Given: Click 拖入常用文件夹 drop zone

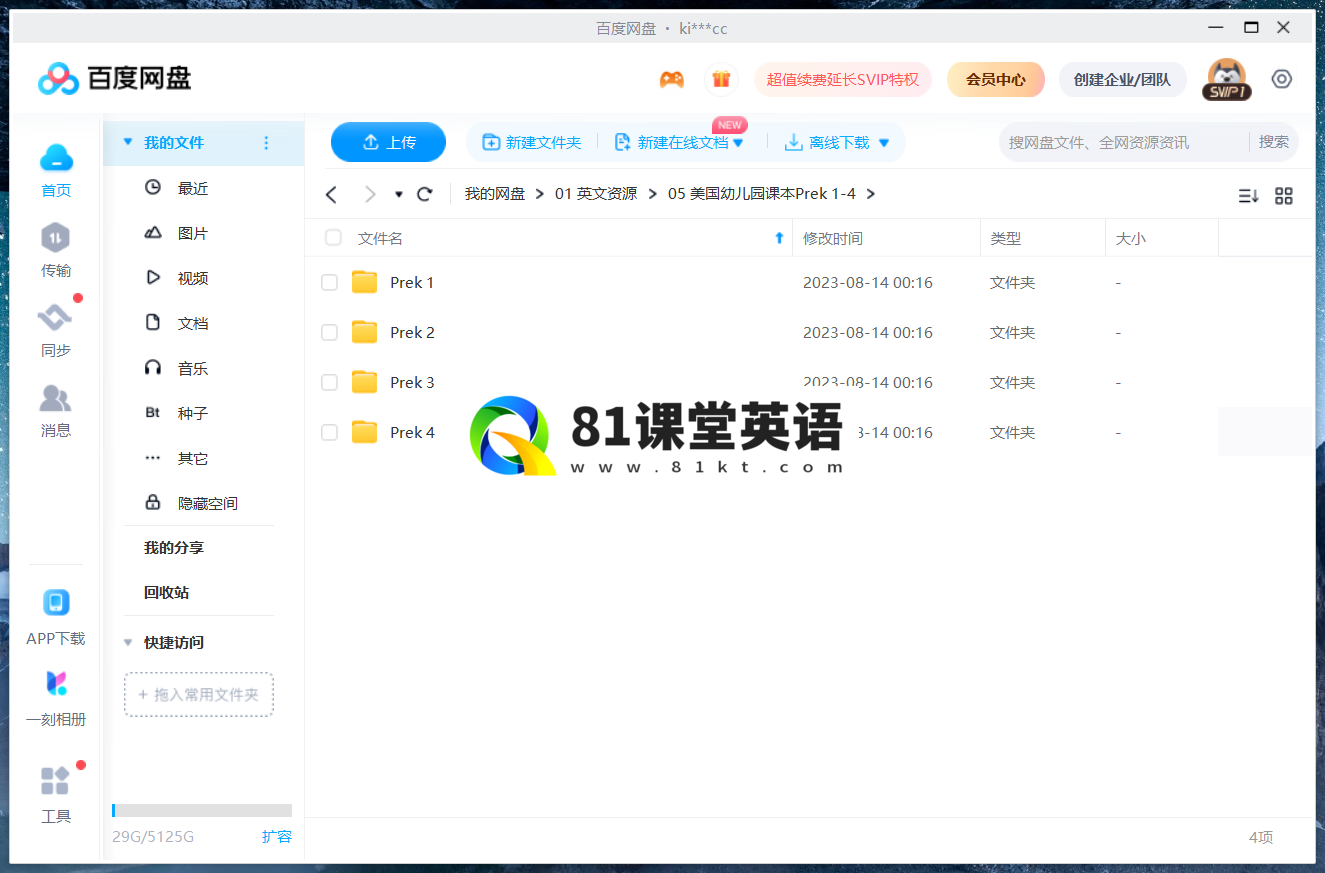Looking at the screenshot, I should [199, 694].
